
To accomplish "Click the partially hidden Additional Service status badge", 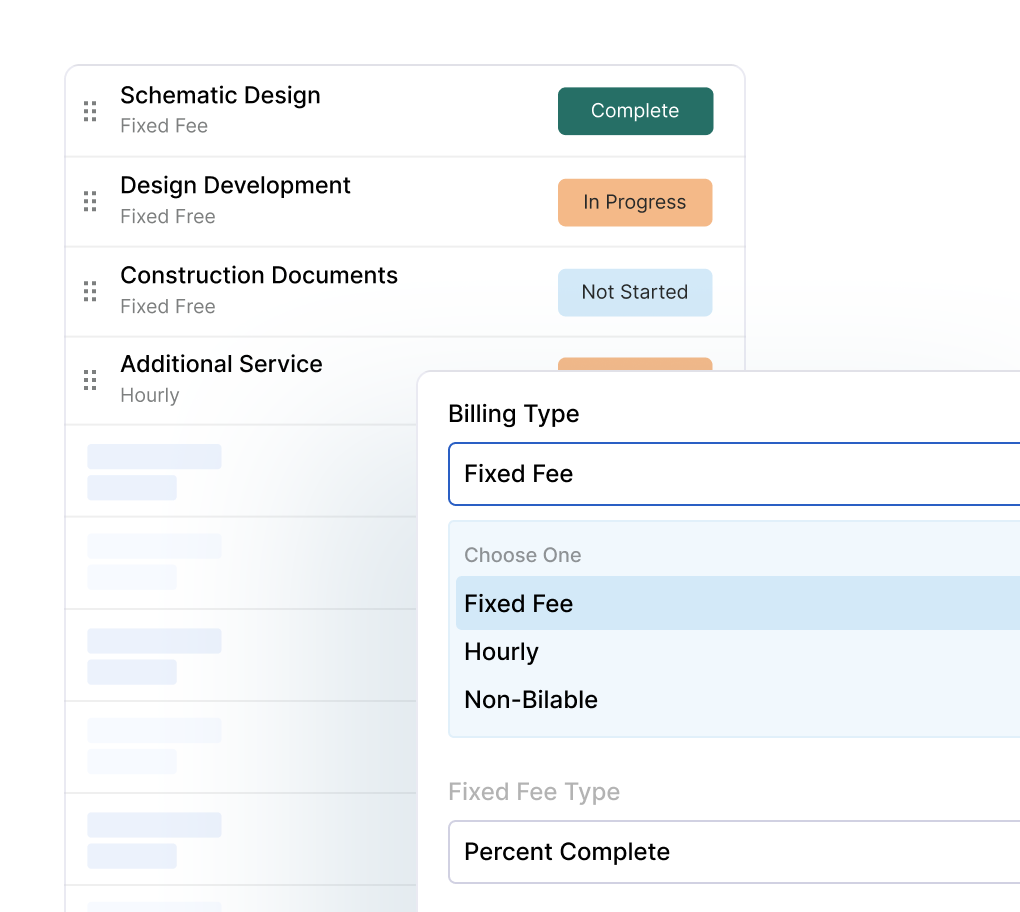I will tap(635, 364).
